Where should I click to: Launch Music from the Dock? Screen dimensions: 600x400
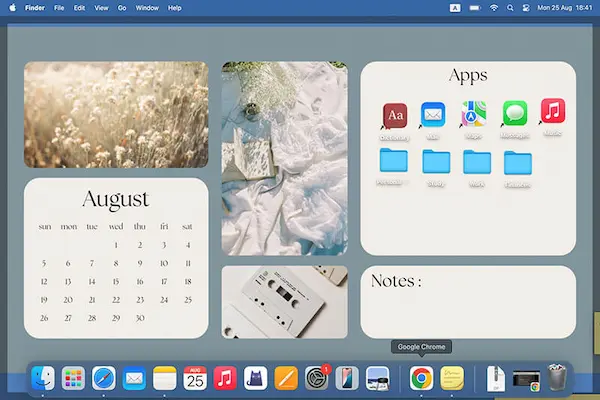pyautogui.click(x=225, y=378)
